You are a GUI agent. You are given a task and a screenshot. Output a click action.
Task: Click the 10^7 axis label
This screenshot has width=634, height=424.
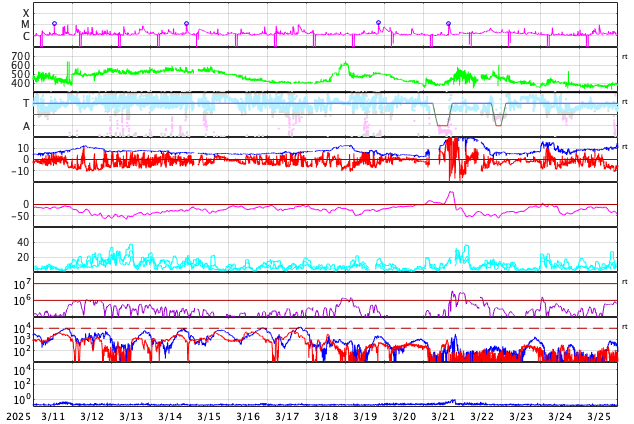pos(22,284)
